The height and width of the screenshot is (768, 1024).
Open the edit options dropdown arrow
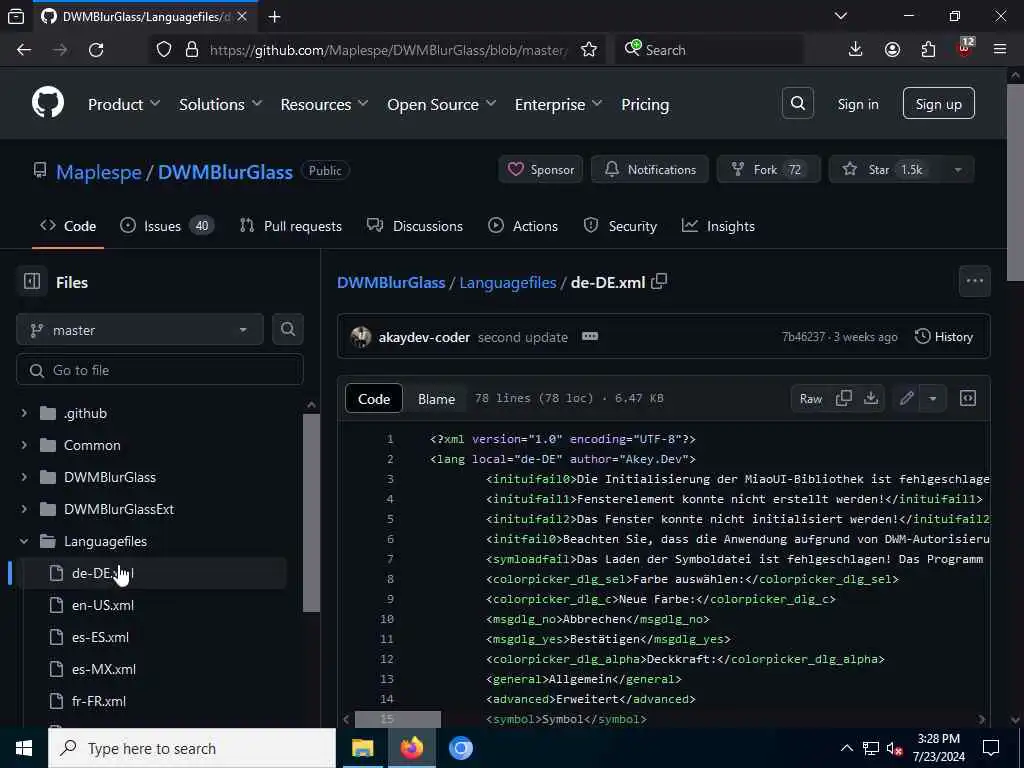(933, 398)
